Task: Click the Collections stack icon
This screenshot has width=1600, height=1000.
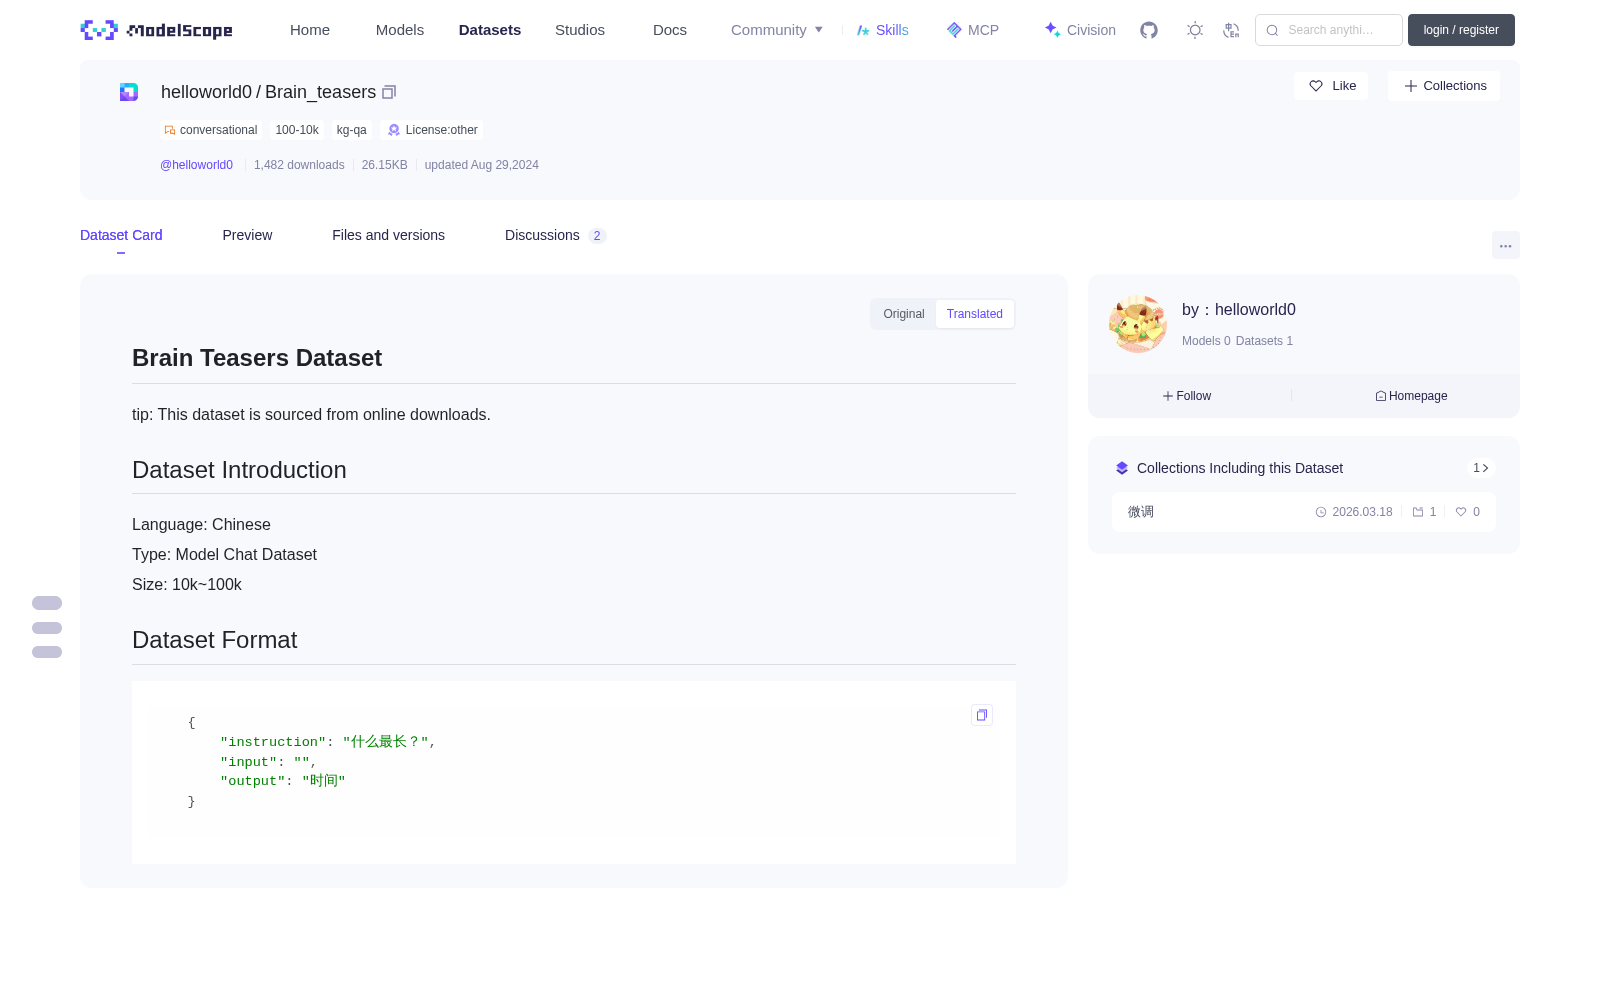Action: (x=1122, y=468)
